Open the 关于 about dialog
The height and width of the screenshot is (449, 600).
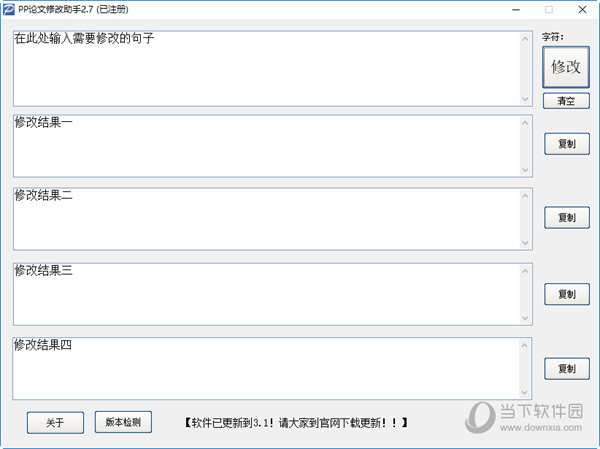(55, 423)
